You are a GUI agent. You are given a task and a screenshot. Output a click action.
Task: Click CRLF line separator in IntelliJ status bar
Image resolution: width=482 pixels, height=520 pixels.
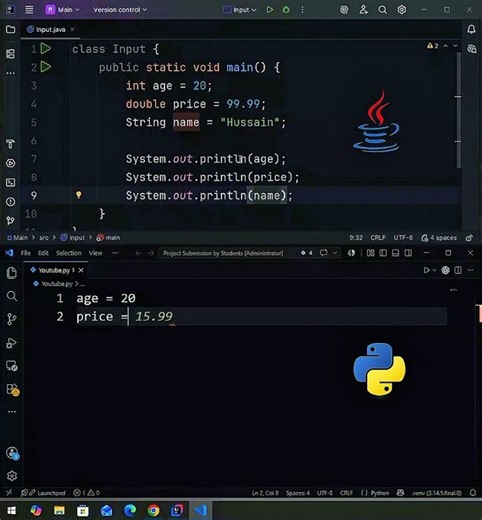378,238
